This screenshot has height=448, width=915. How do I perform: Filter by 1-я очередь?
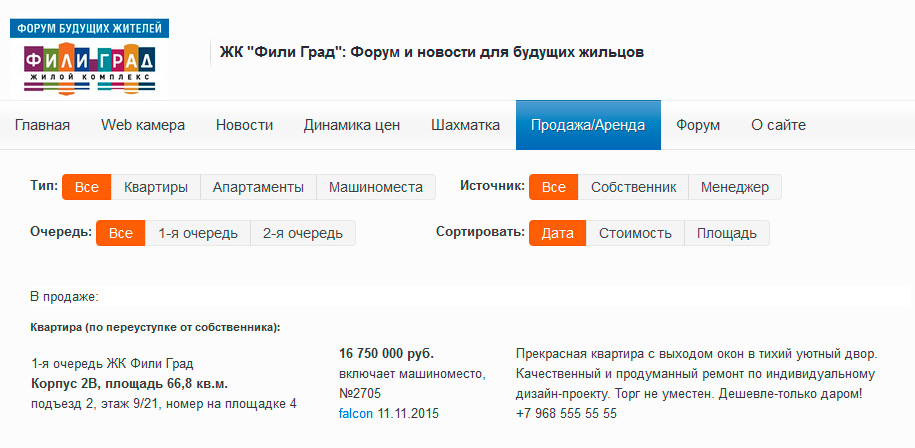point(198,233)
